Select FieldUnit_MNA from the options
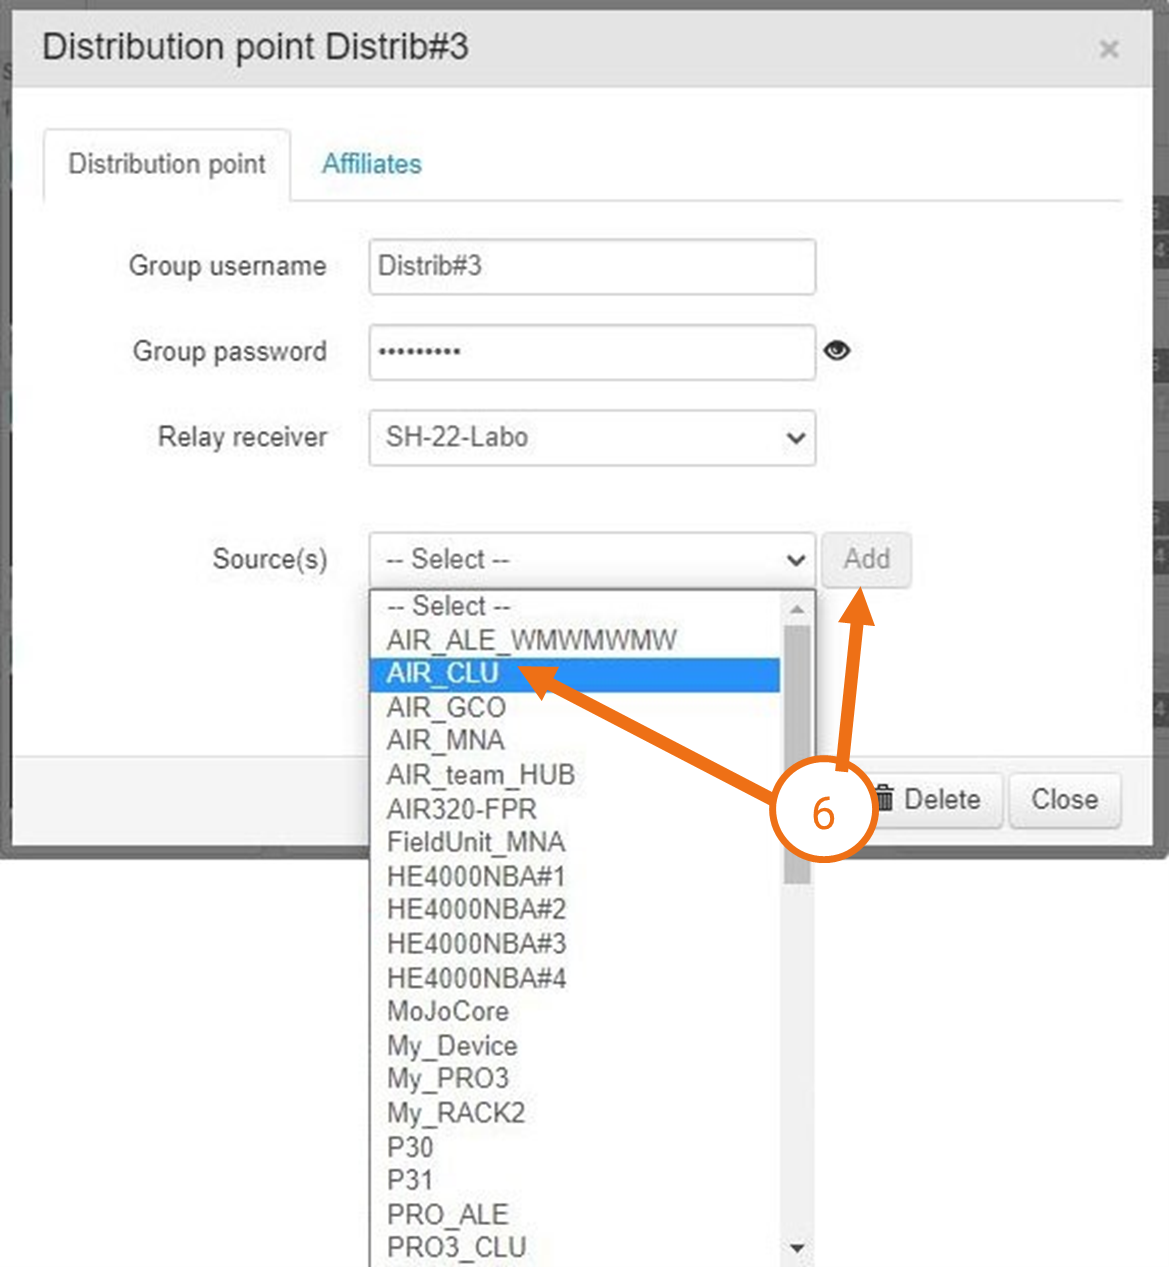 [476, 842]
